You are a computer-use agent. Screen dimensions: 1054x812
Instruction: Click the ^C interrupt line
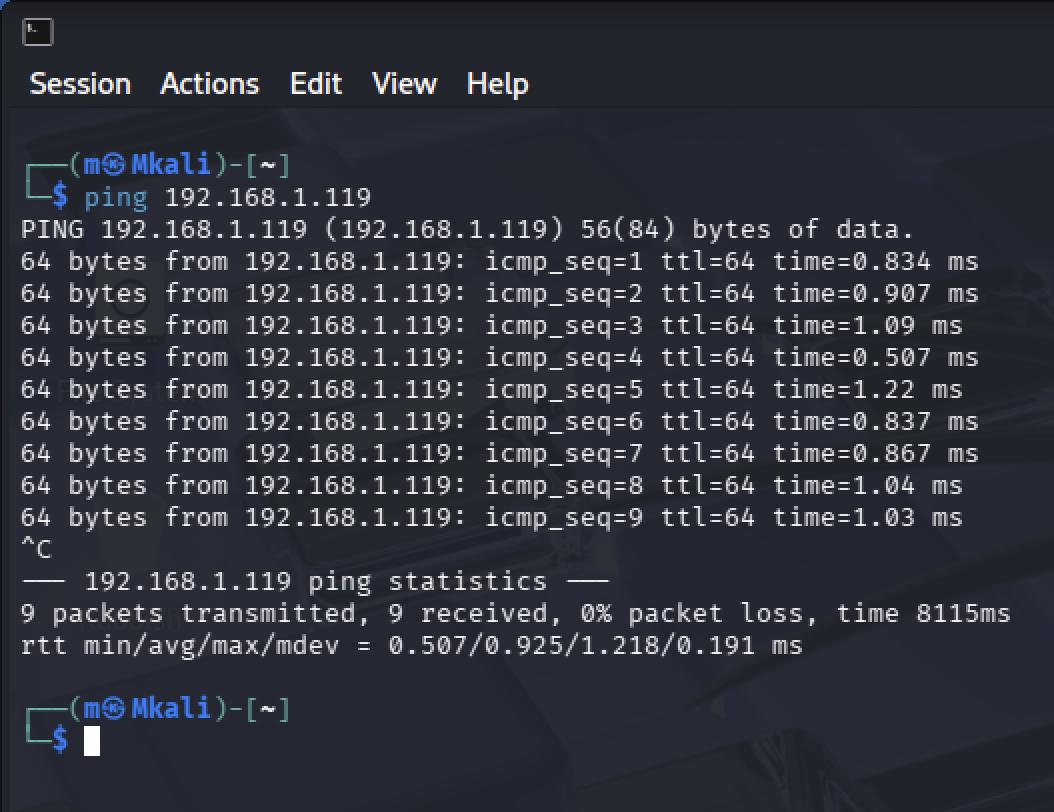(36, 549)
